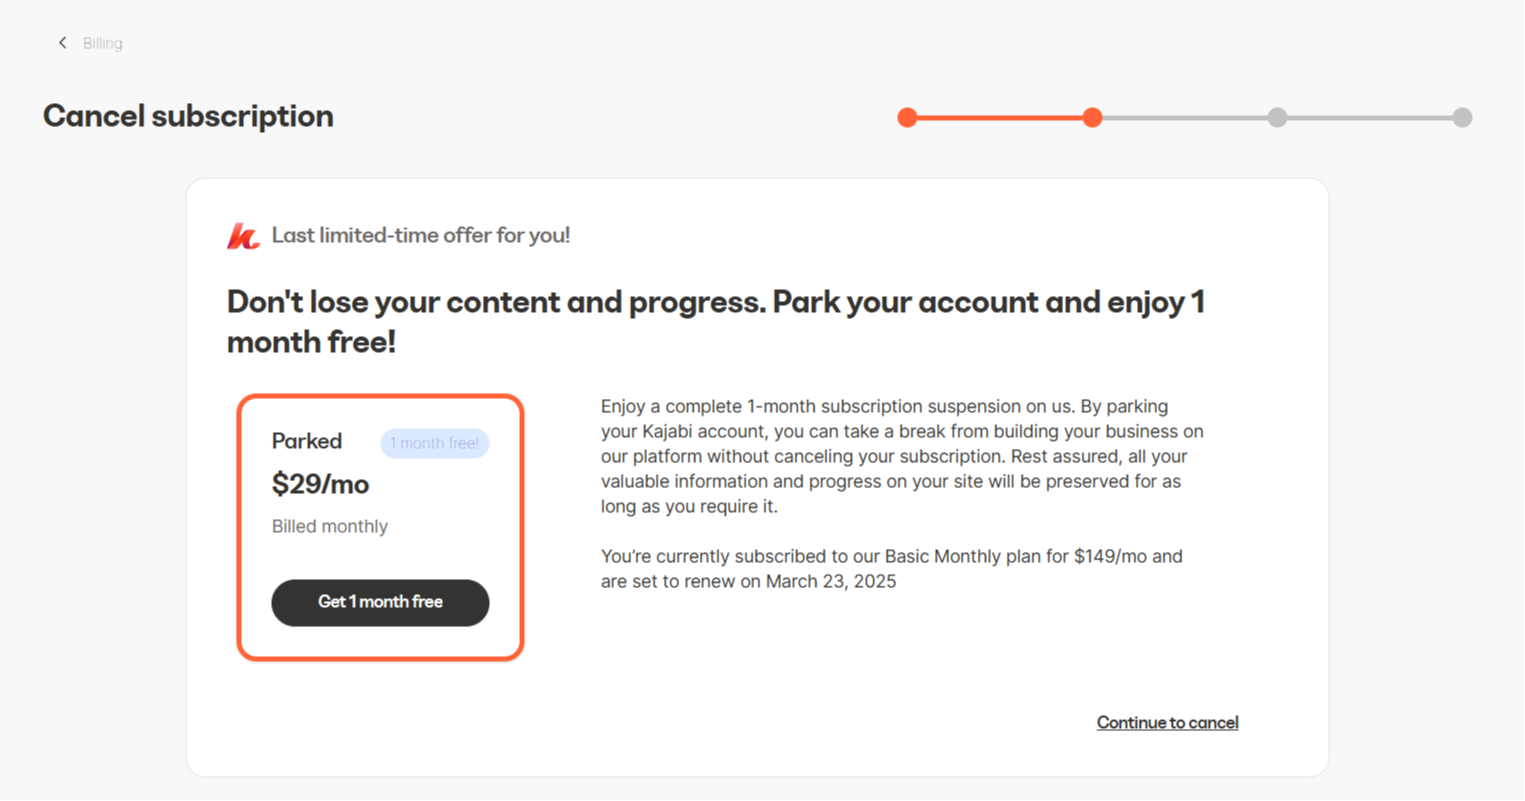Click the Kajabi logo icon

click(243, 236)
